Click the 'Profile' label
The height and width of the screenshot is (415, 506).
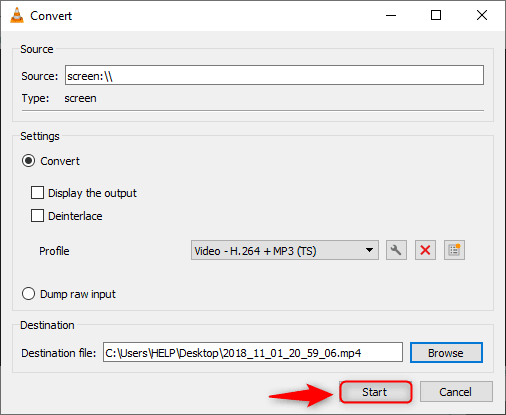coord(54,251)
